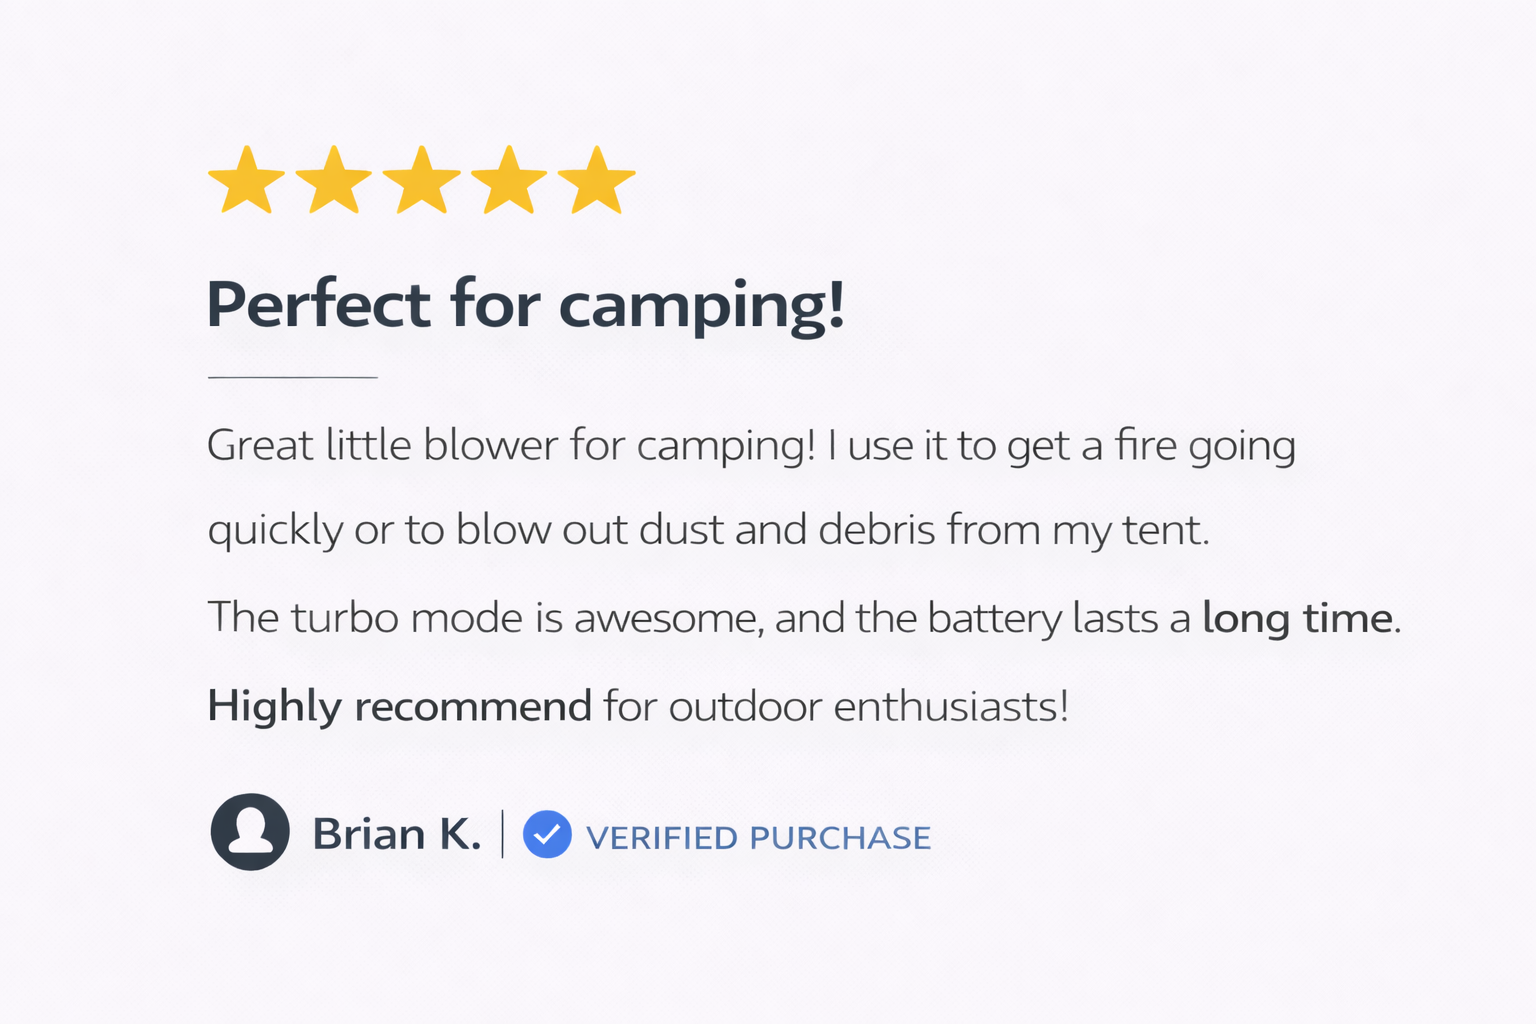The height and width of the screenshot is (1024, 1536).
Task: Click the "Perfect for camping!" review title
Action: coord(526,304)
